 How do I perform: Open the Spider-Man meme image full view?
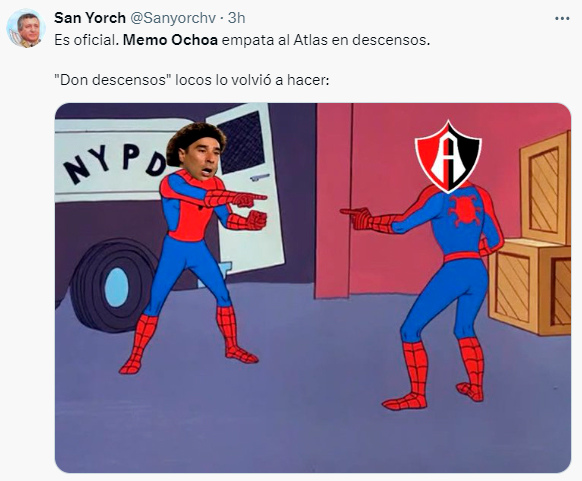coord(313,288)
